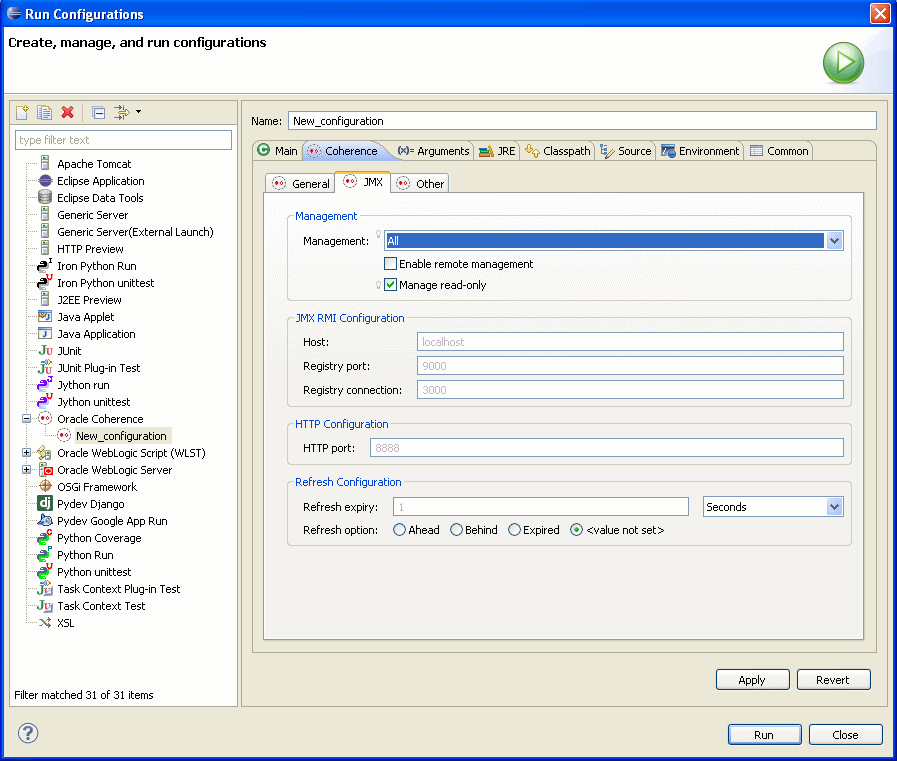The height and width of the screenshot is (761, 897).
Task: Select the Ahead refresh option
Action: coord(400,530)
